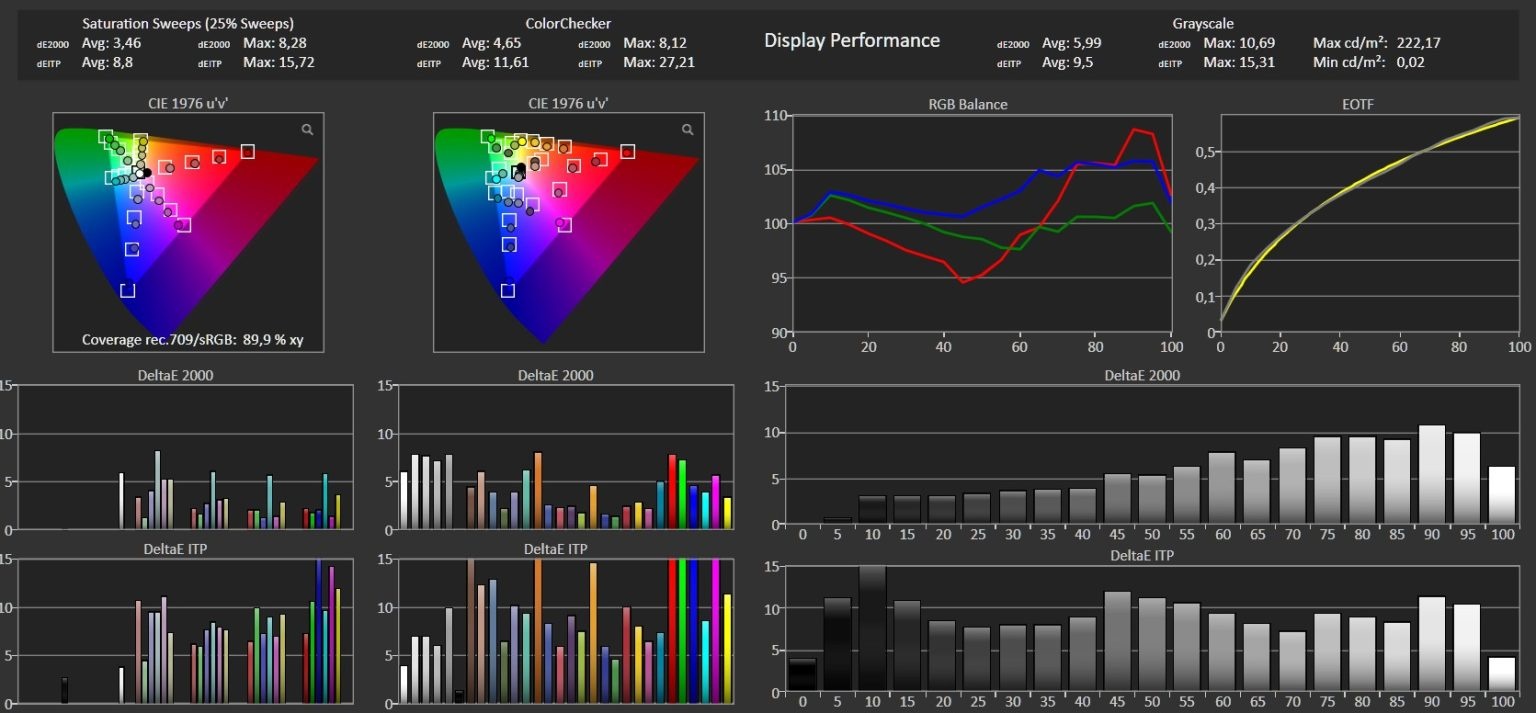Click the white 100 bar in grayscale DeltaE 2000
This screenshot has height=713, width=1536.
tap(1501, 496)
